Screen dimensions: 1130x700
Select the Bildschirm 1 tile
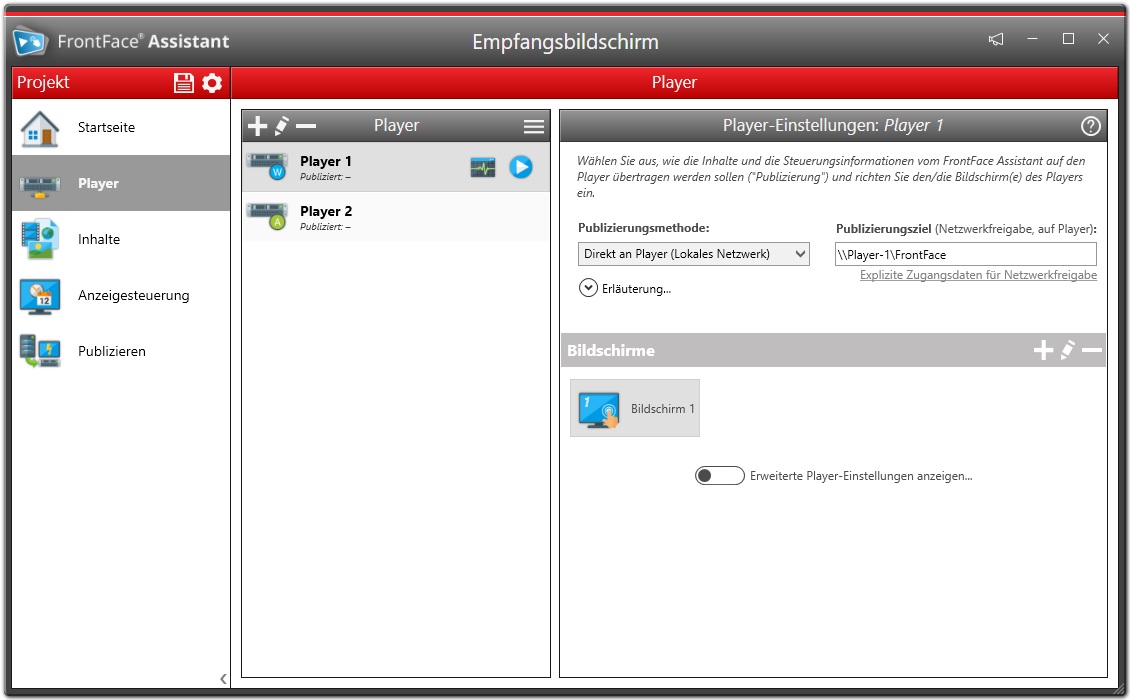point(635,408)
